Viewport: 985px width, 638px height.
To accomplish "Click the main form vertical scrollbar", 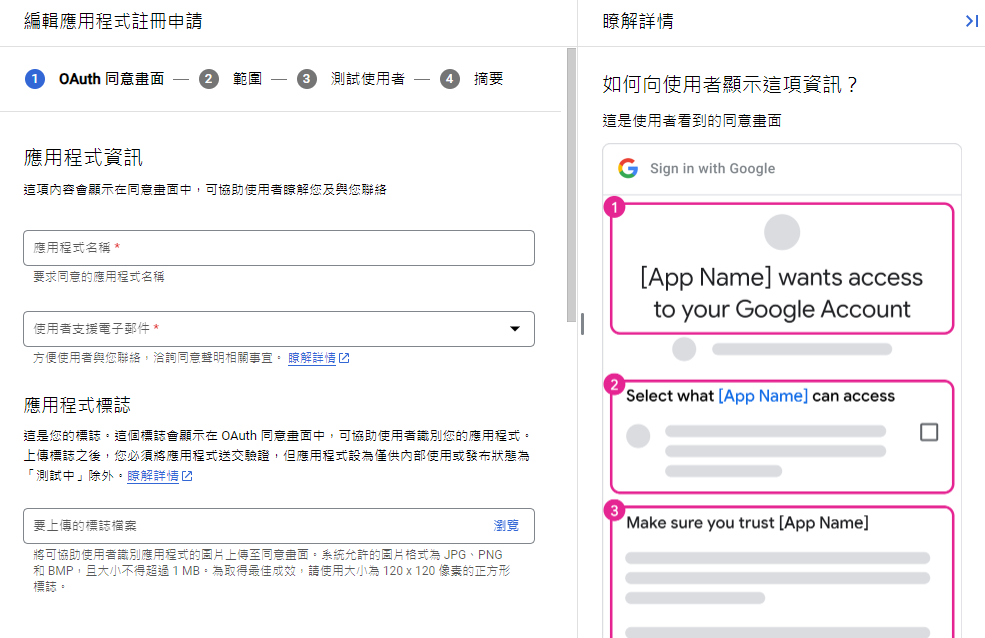I will click(571, 185).
